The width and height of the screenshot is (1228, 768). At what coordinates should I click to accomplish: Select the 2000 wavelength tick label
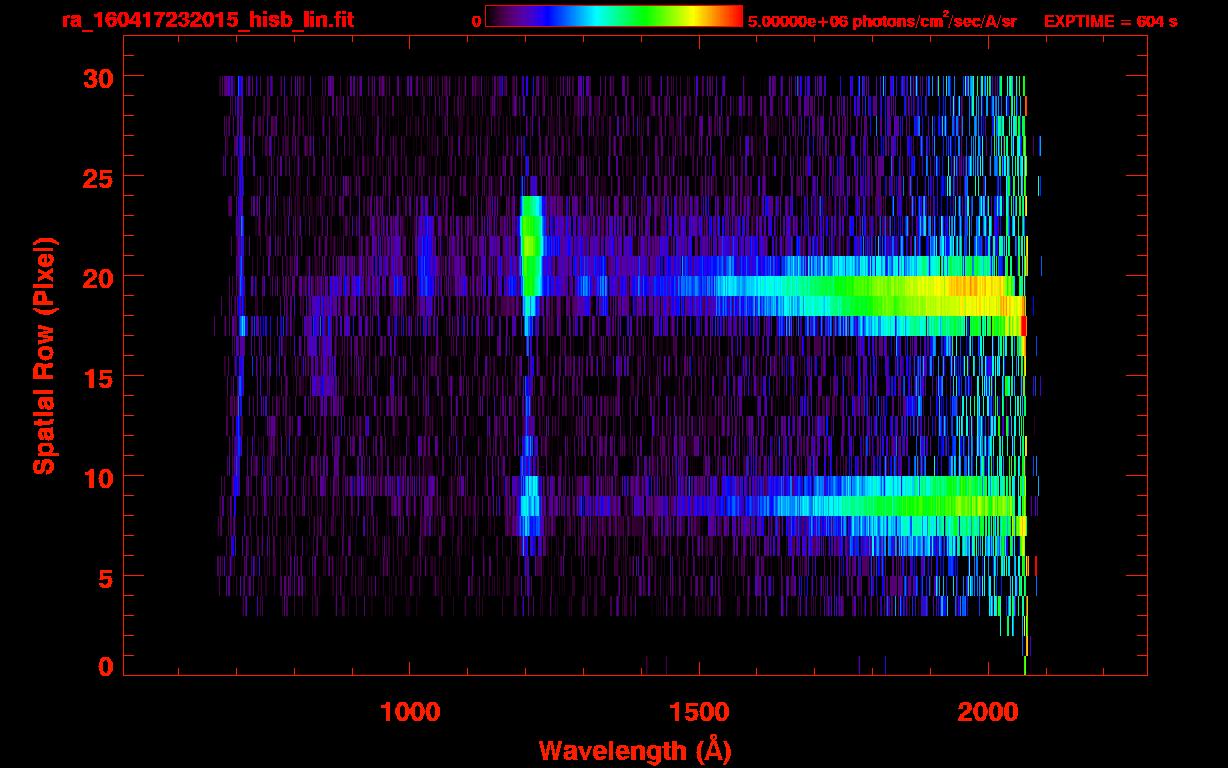986,712
